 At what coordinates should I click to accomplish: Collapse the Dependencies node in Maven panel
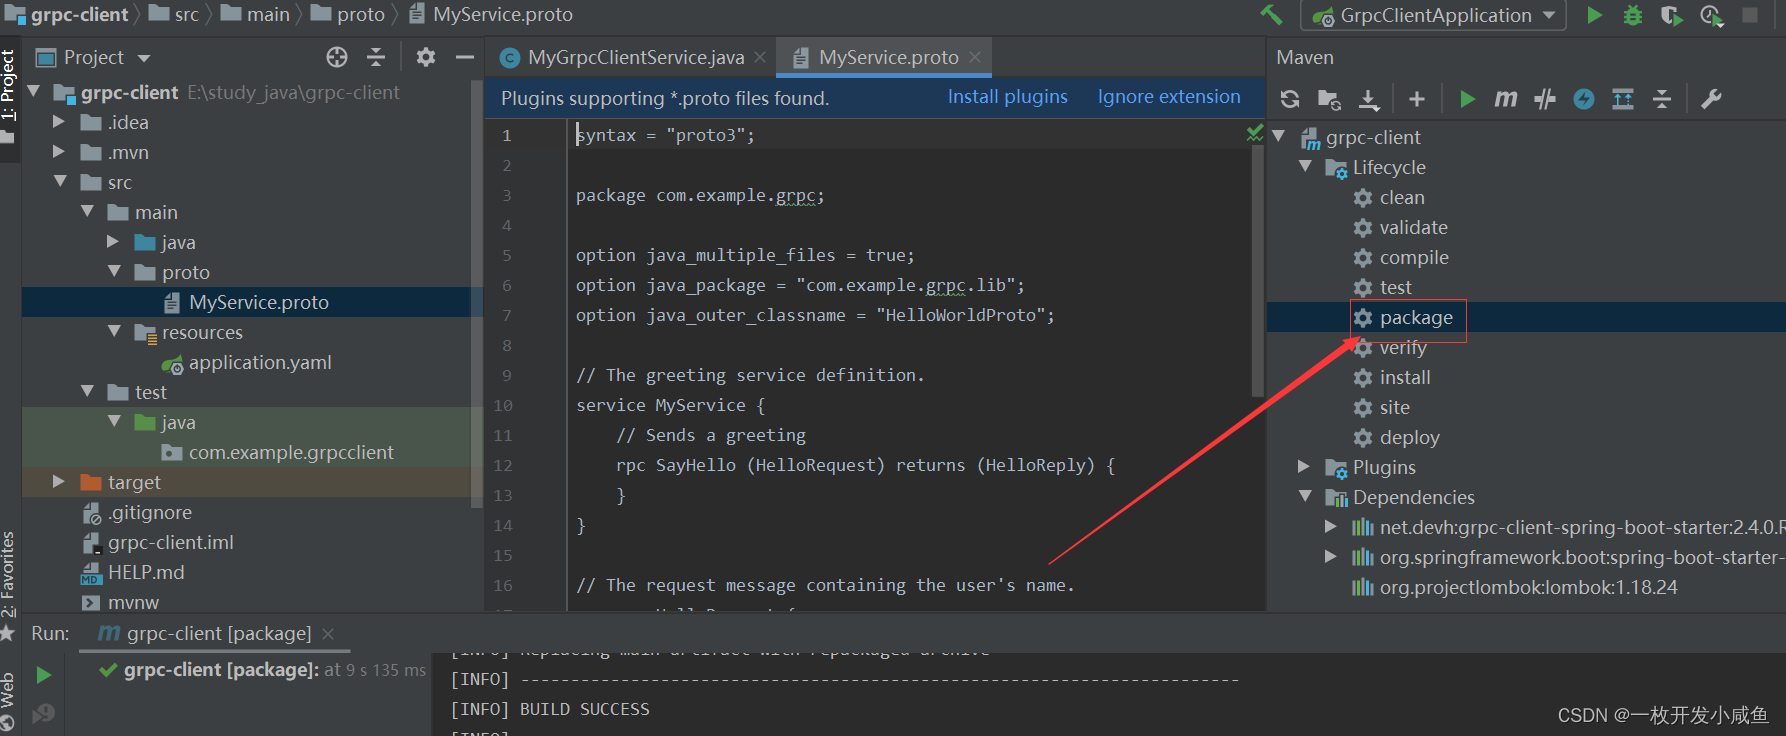pyautogui.click(x=1305, y=497)
